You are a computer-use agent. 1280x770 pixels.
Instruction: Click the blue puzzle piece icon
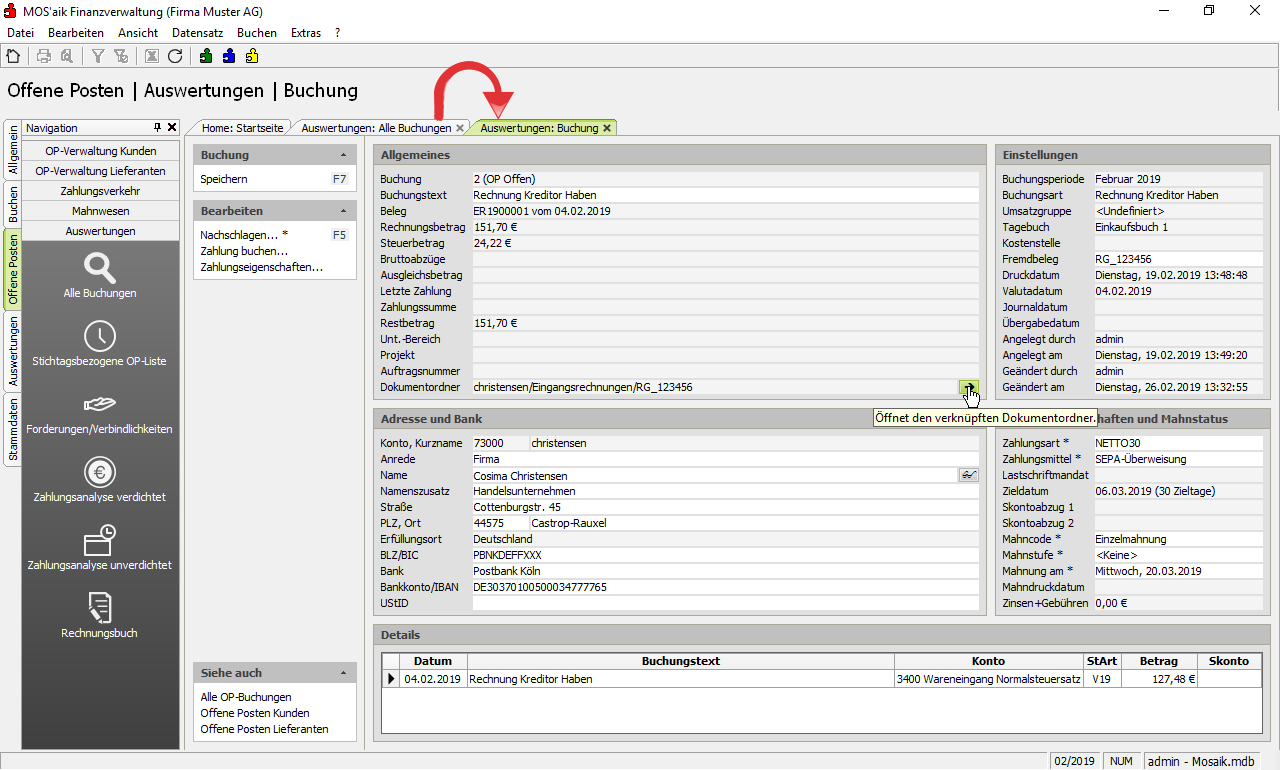coord(229,57)
